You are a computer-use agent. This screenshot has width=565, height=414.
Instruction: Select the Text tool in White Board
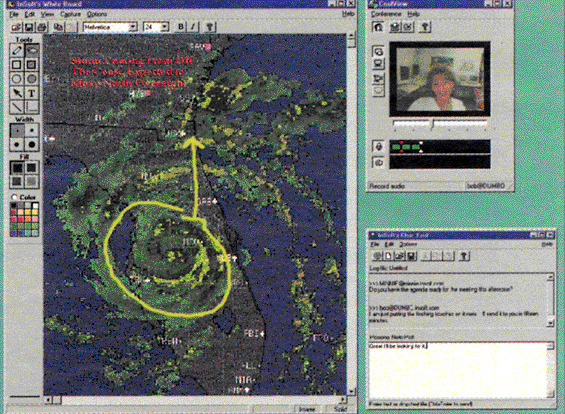pos(32,93)
